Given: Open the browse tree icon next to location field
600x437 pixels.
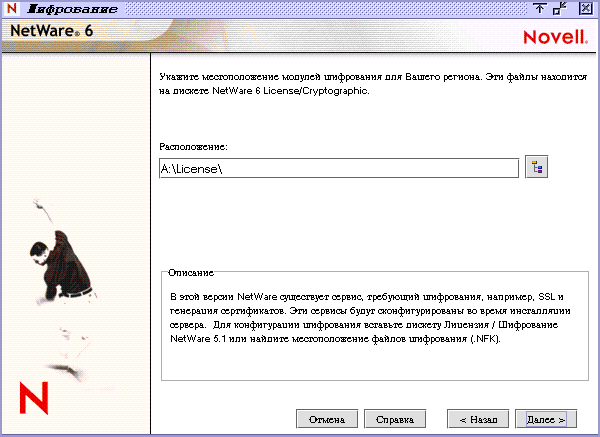Looking at the screenshot, I should (536, 167).
